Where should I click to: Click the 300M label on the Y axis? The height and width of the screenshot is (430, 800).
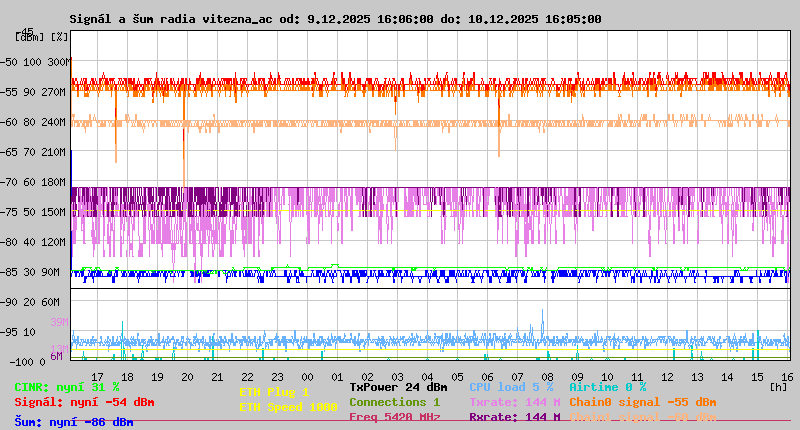[60, 62]
